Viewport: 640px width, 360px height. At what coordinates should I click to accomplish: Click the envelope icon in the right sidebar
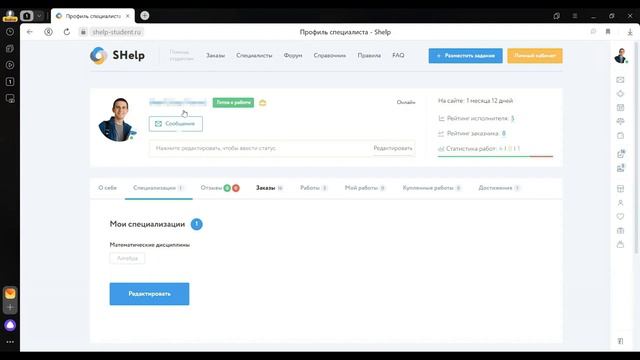[620, 80]
